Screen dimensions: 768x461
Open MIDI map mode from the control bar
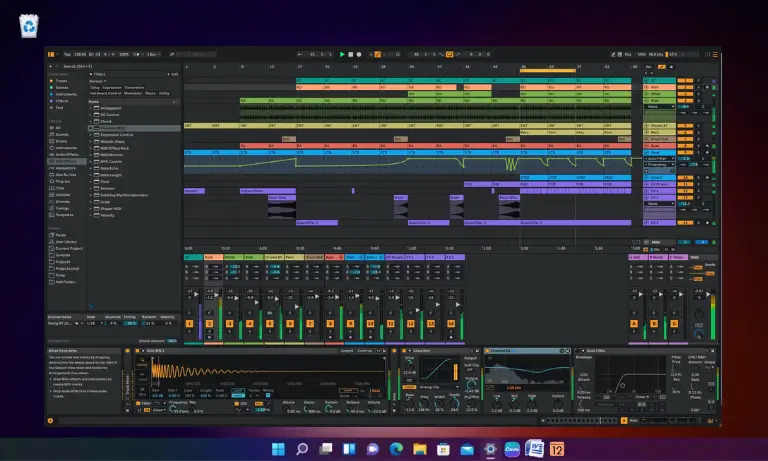pos(642,54)
